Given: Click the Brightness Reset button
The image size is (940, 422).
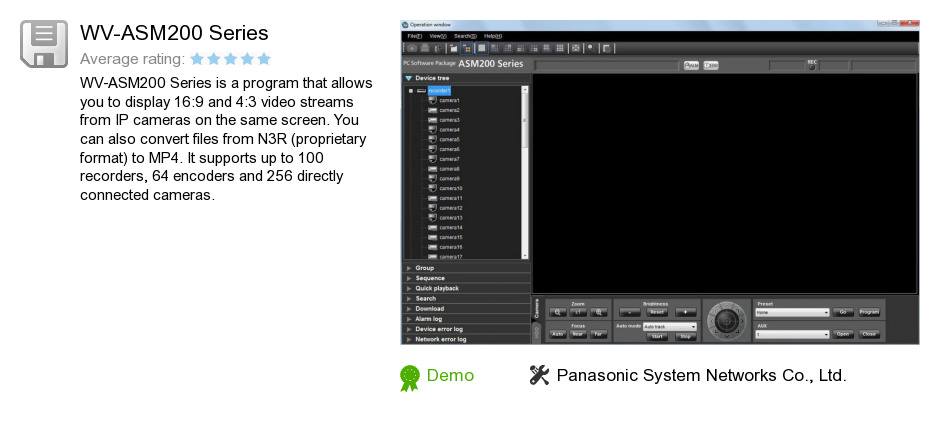Looking at the screenshot, I should tap(657, 312).
